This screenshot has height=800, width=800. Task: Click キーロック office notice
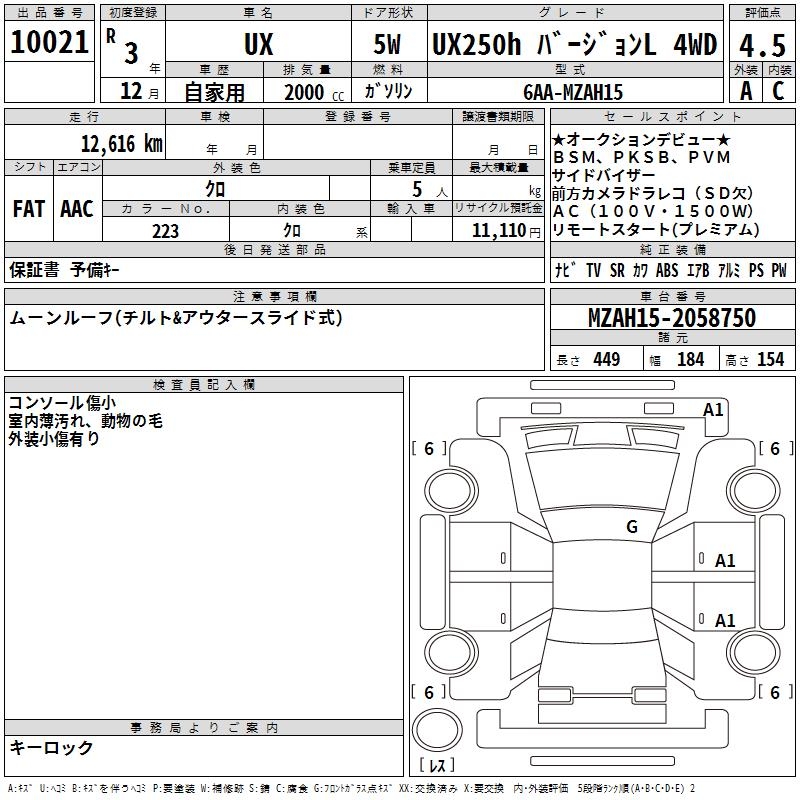point(51,747)
